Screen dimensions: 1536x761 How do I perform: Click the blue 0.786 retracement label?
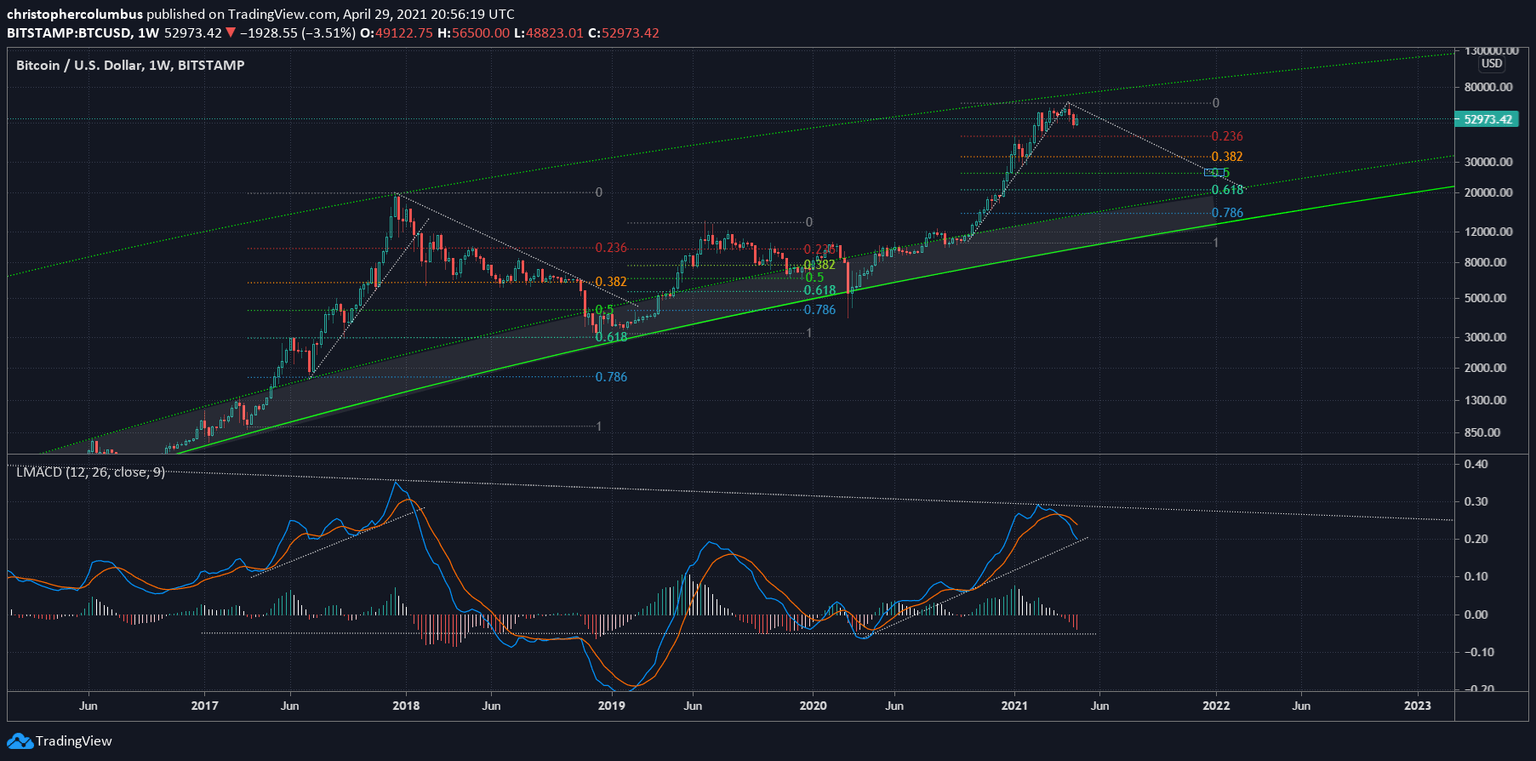click(x=1226, y=212)
